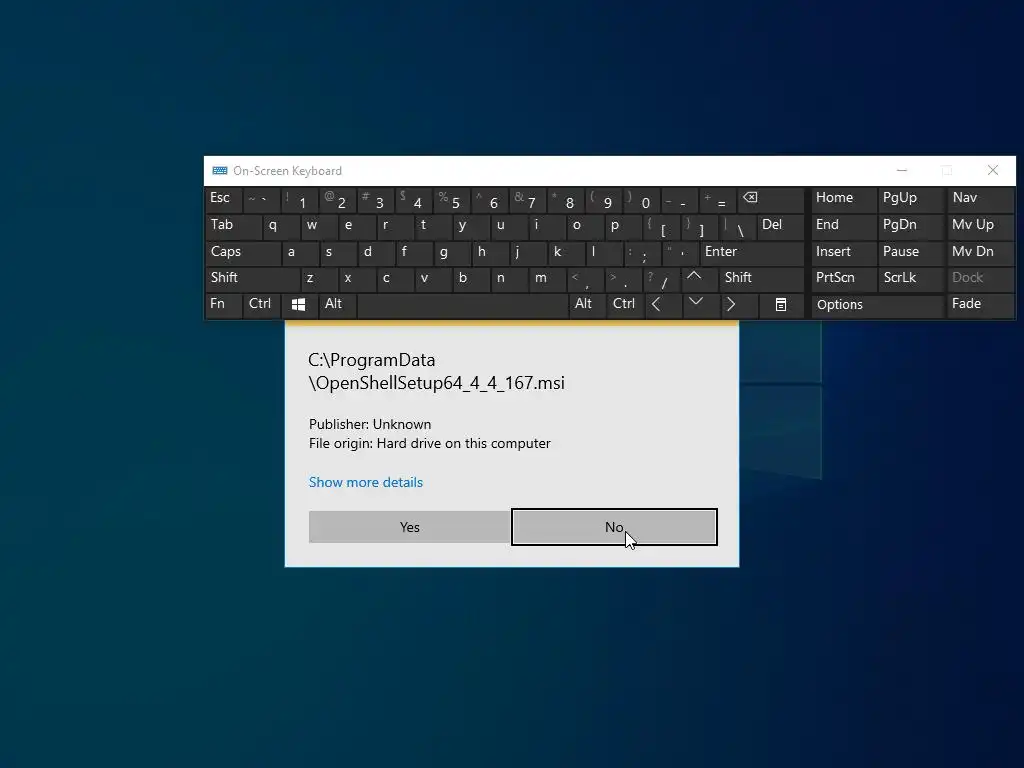Toggle the left Shift key
The height and width of the screenshot is (768, 1024).
click(x=253, y=279)
